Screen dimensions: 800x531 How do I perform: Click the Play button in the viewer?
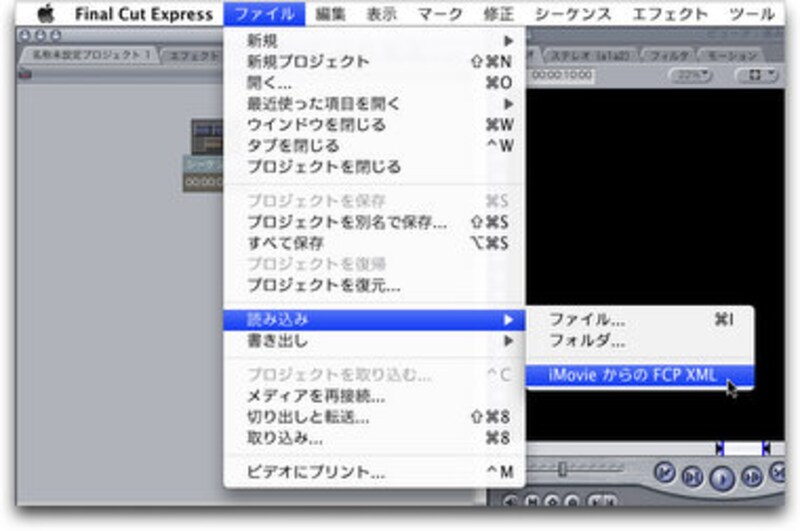click(x=720, y=476)
